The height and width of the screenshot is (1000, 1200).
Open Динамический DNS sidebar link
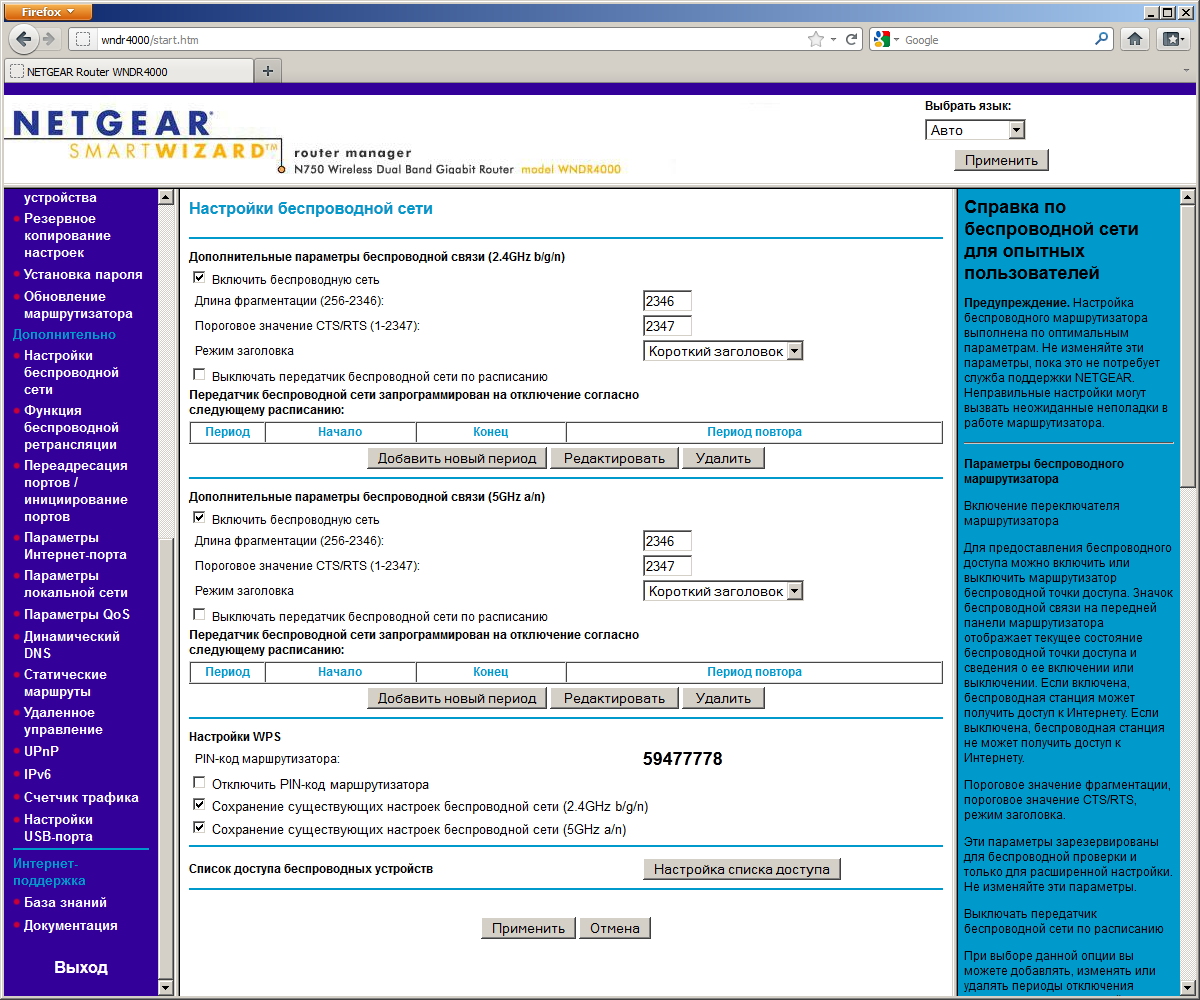coord(71,644)
